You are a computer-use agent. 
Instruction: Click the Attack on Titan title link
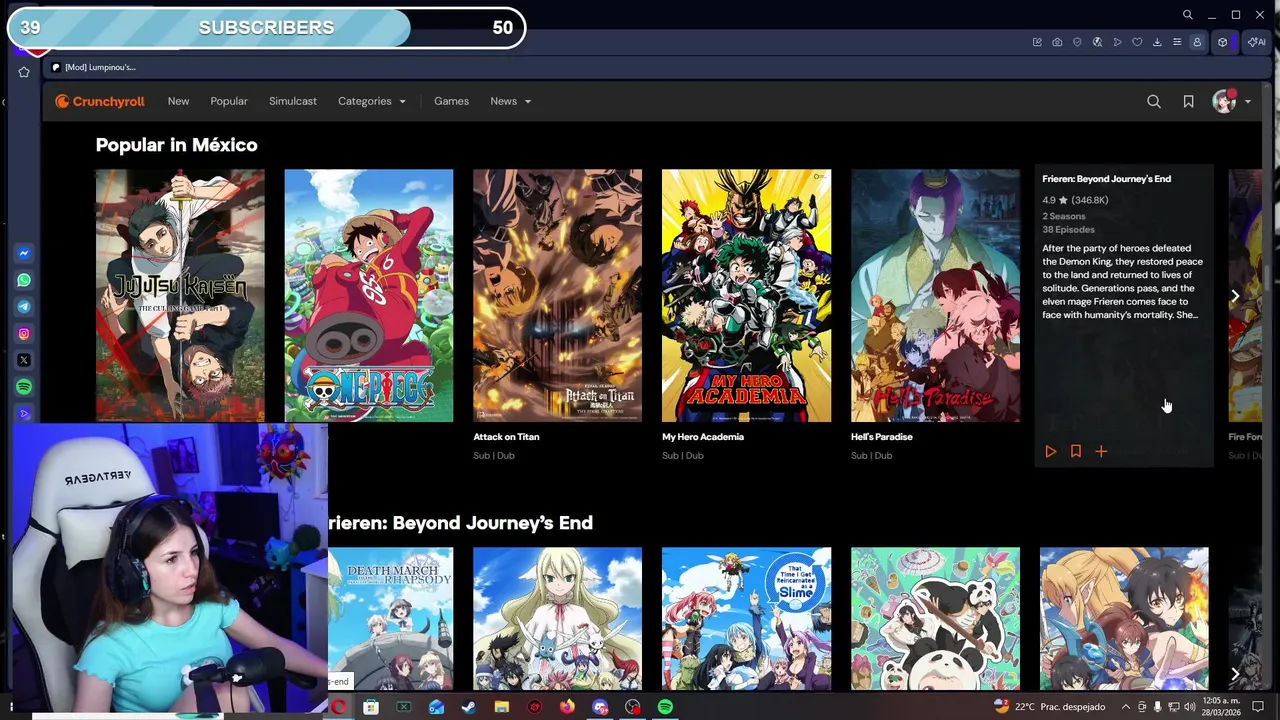pyautogui.click(x=506, y=437)
